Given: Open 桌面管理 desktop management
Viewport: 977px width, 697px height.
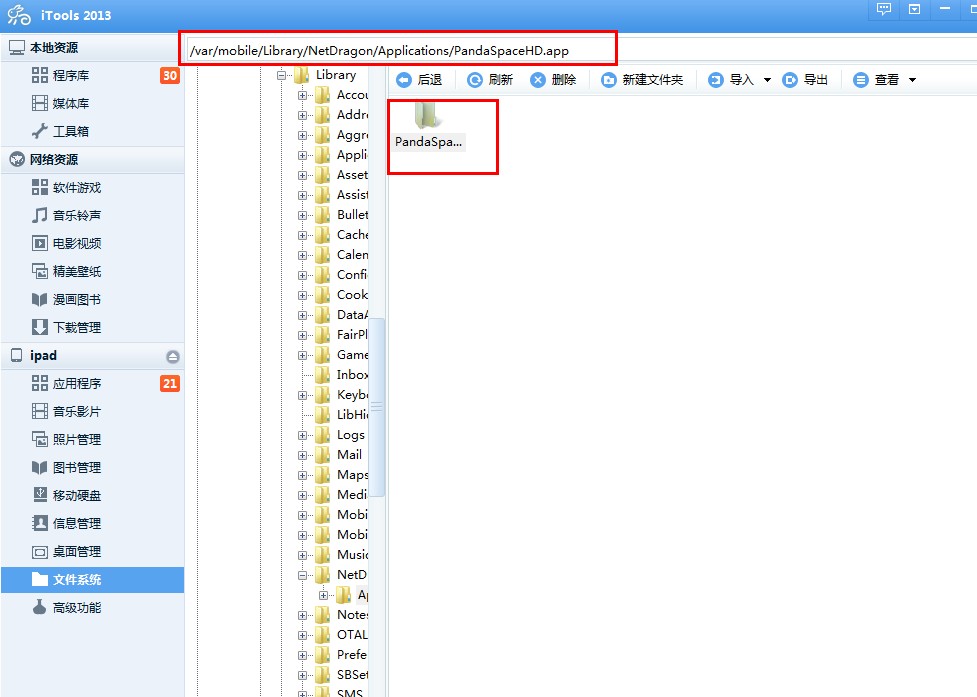Looking at the screenshot, I should pos(92,552).
